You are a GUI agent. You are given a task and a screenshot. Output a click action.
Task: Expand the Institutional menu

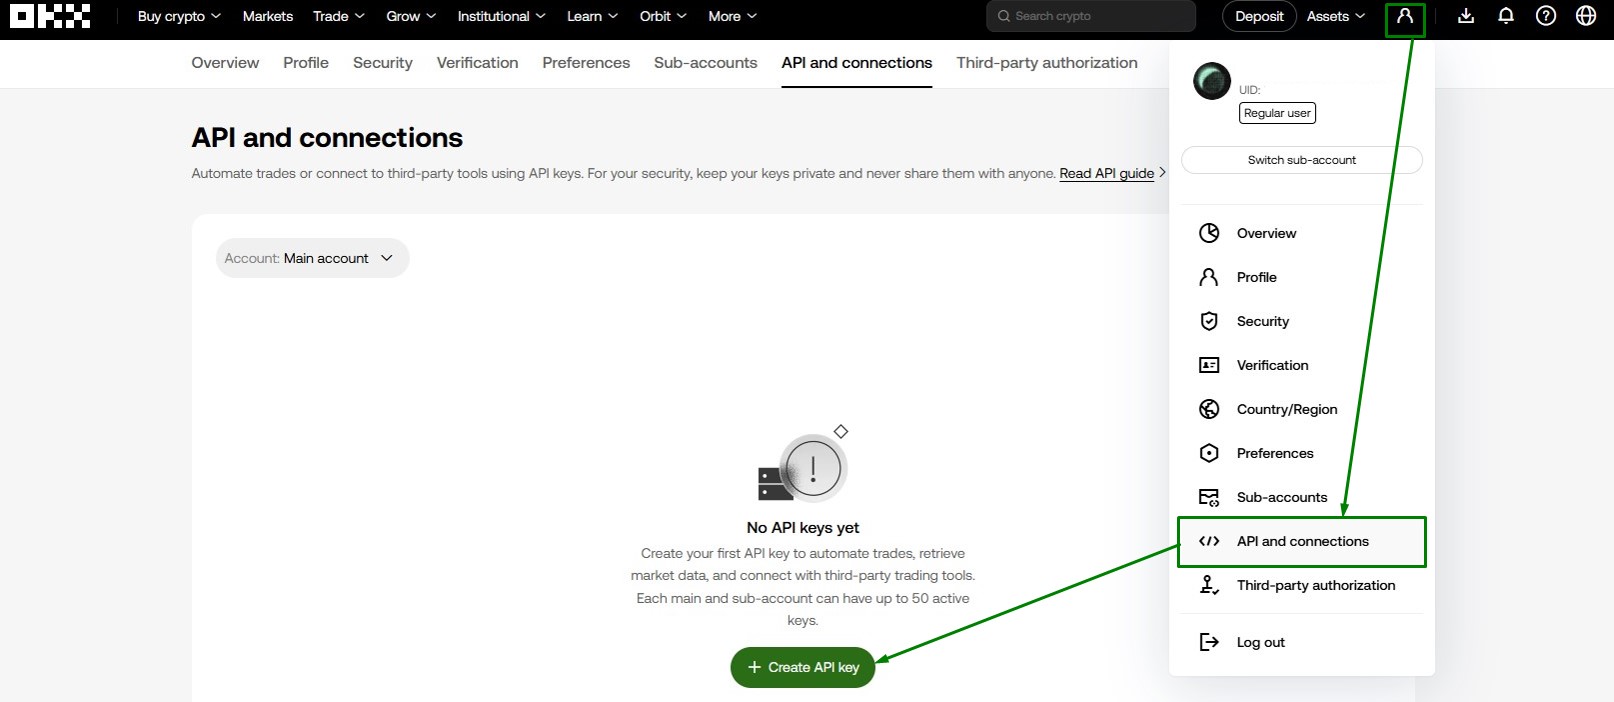tap(501, 16)
